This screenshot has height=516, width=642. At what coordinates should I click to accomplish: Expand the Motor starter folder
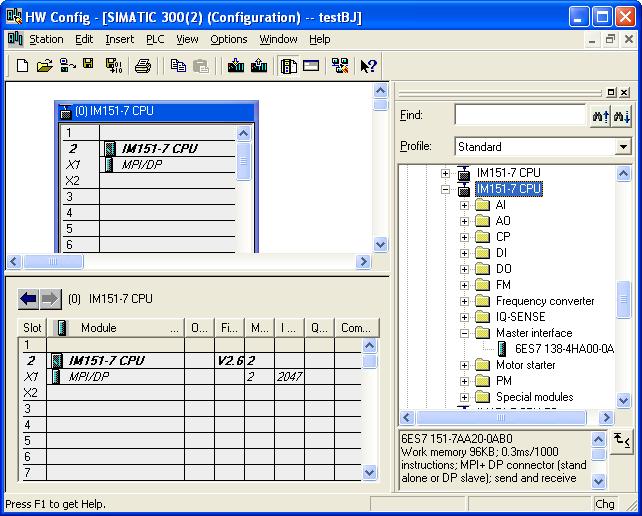(464, 365)
